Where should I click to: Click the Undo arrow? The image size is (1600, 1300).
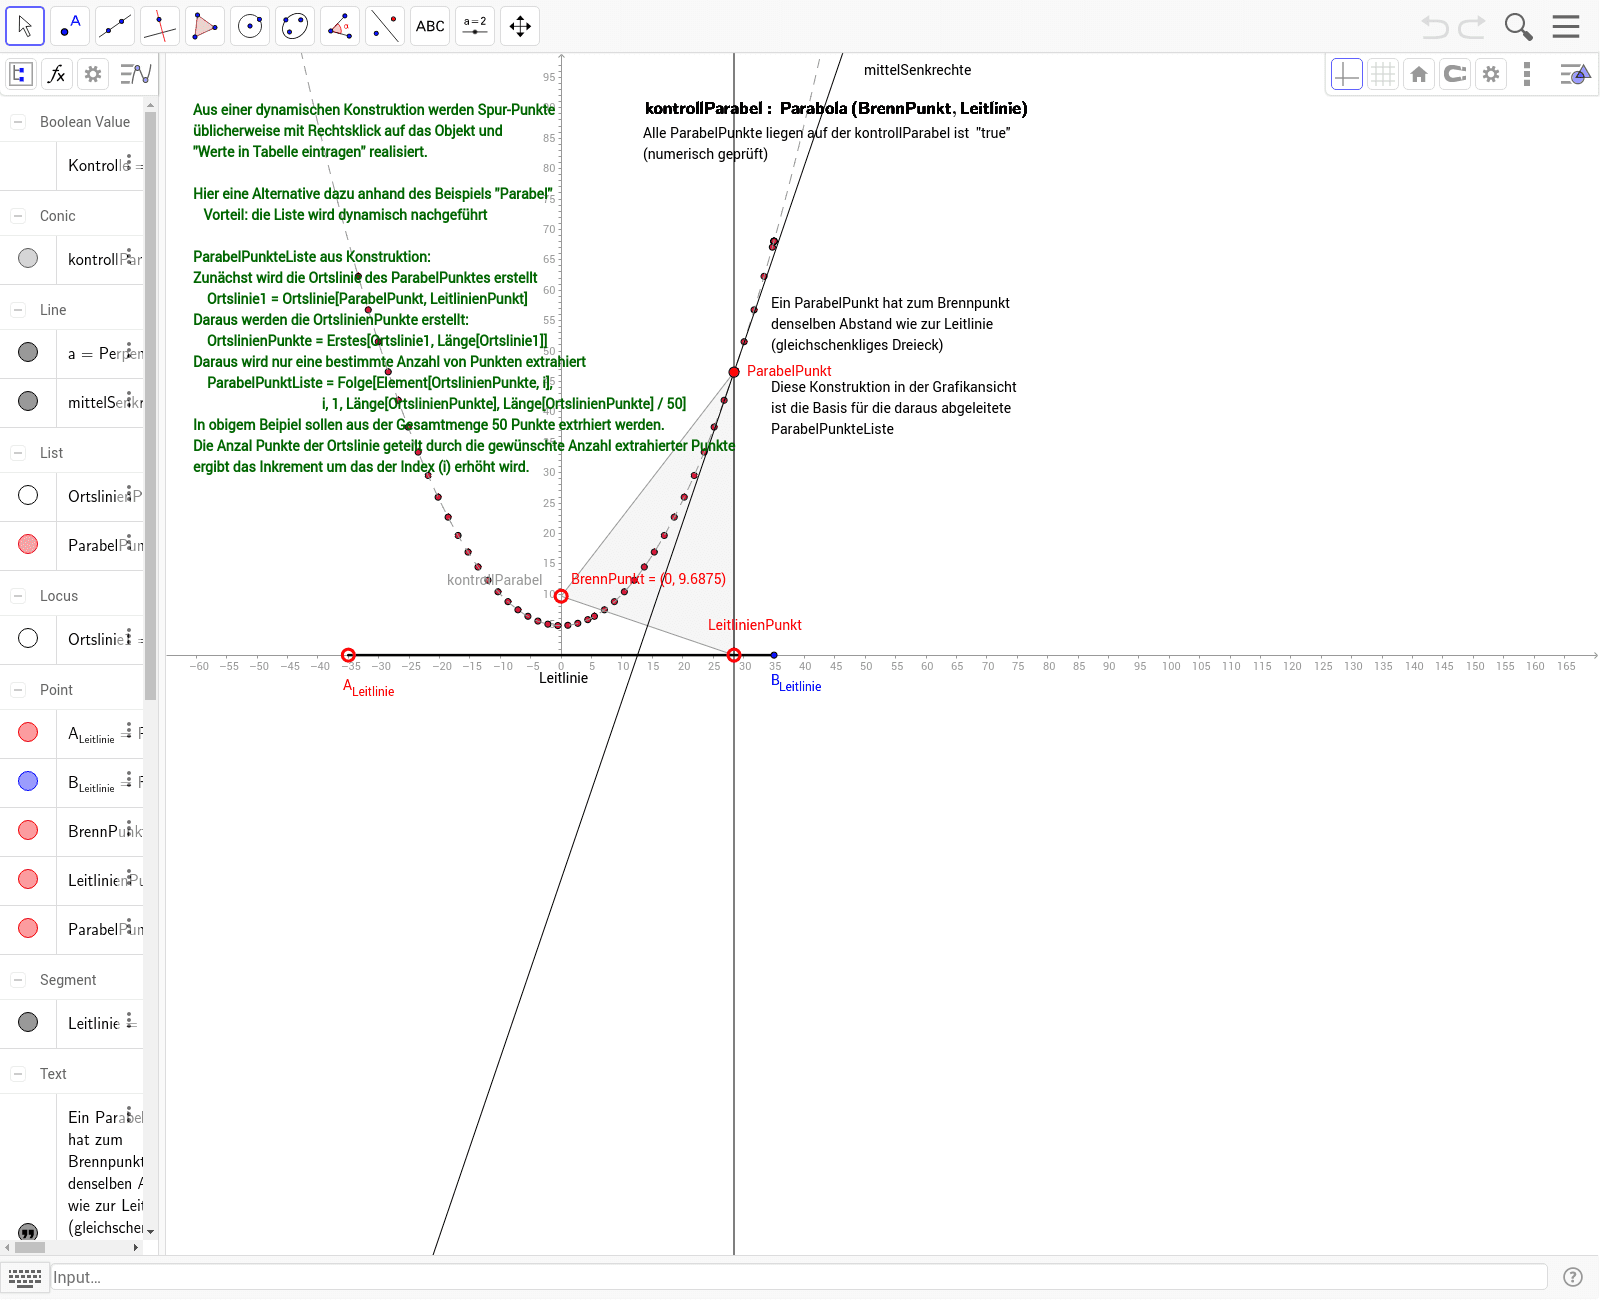click(x=1435, y=27)
